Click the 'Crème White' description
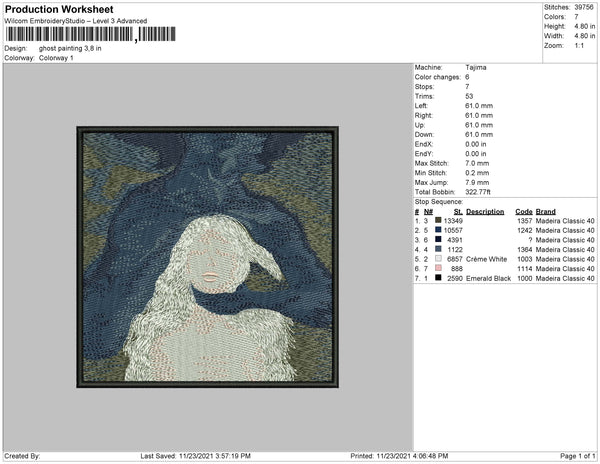 click(486, 259)
